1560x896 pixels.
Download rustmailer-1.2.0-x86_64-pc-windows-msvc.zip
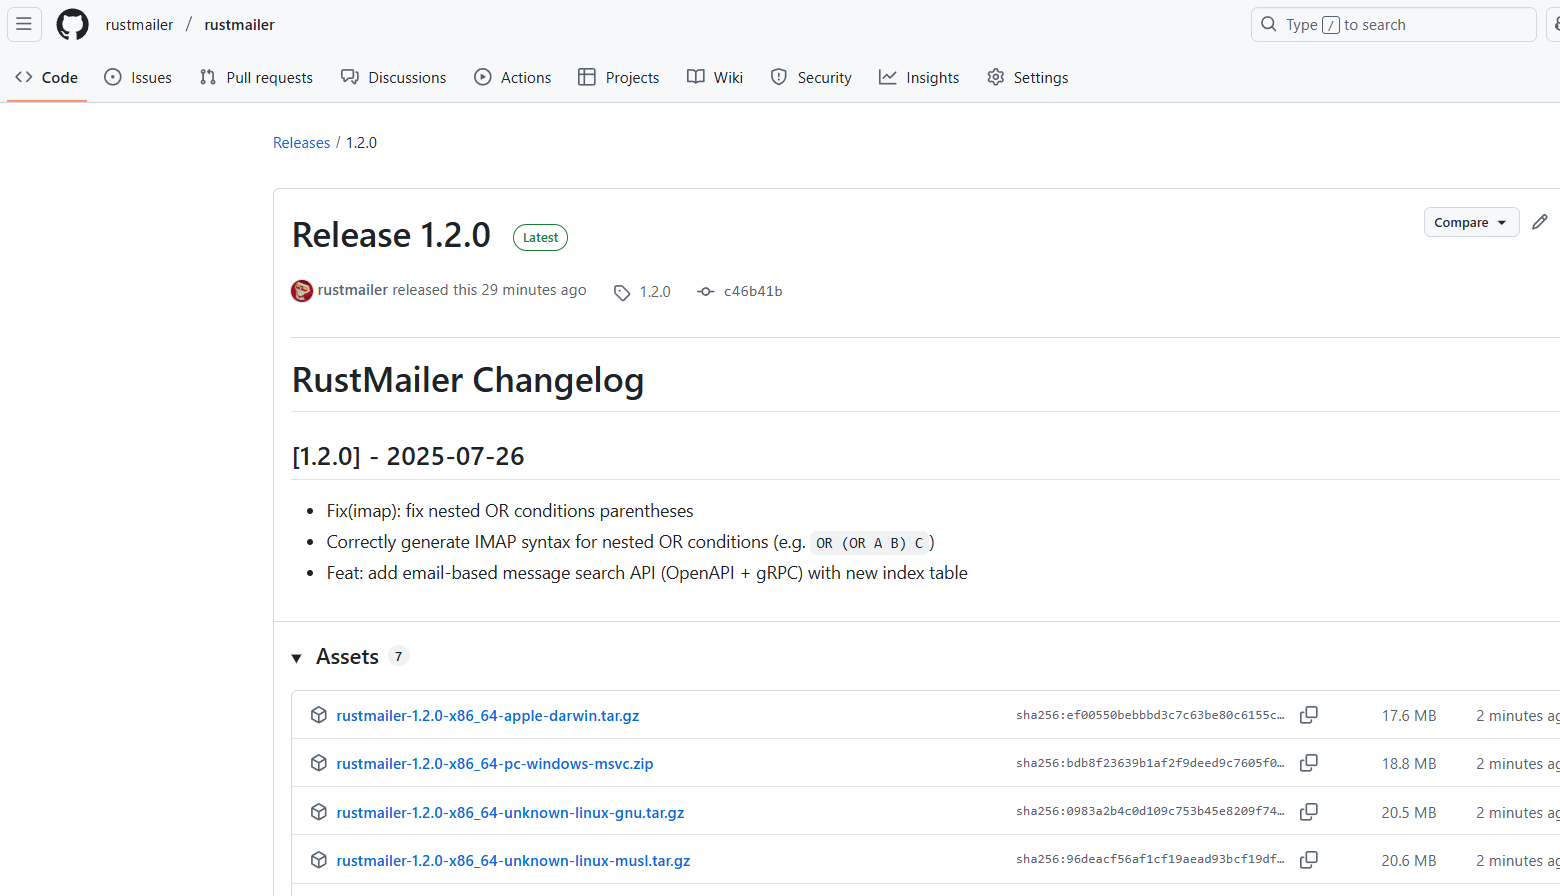click(495, 763)
